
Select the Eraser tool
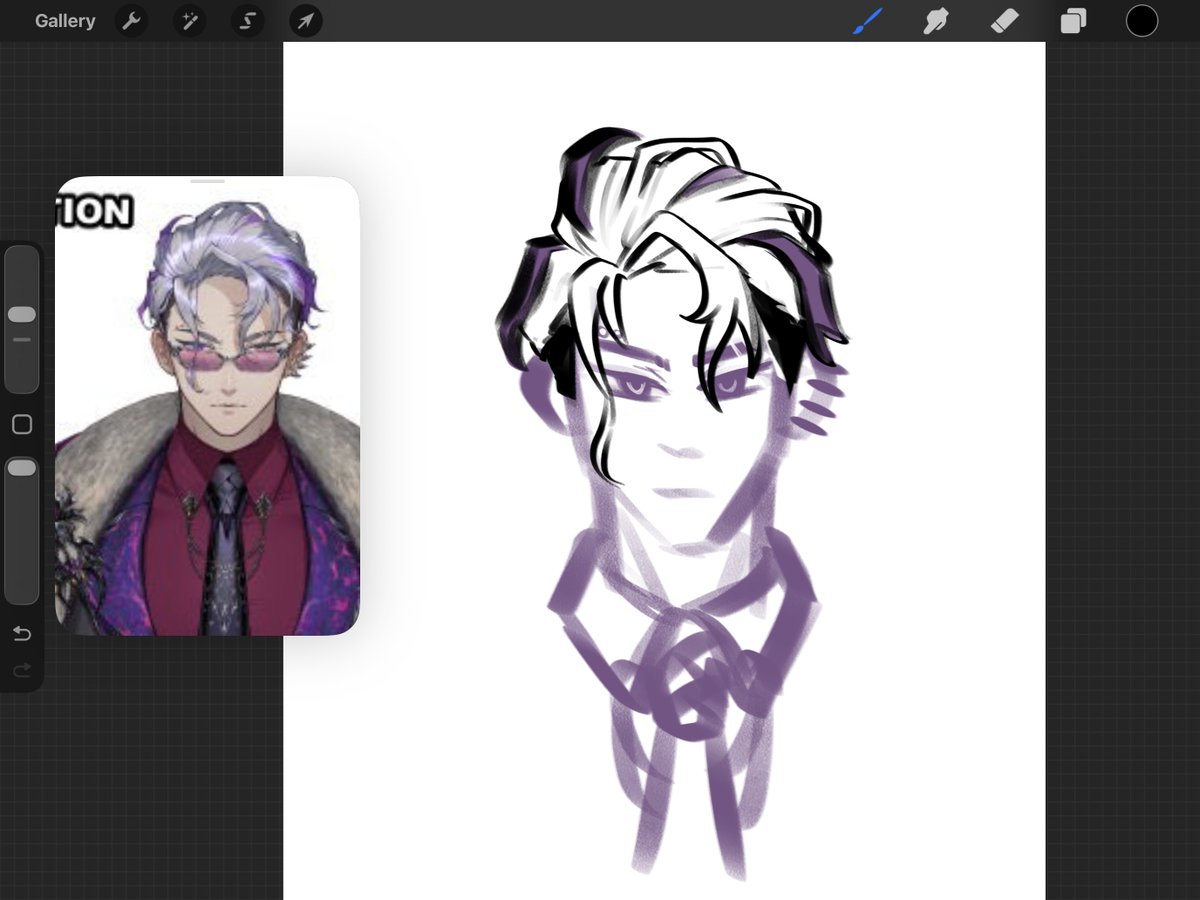[x=1004, y=21]
